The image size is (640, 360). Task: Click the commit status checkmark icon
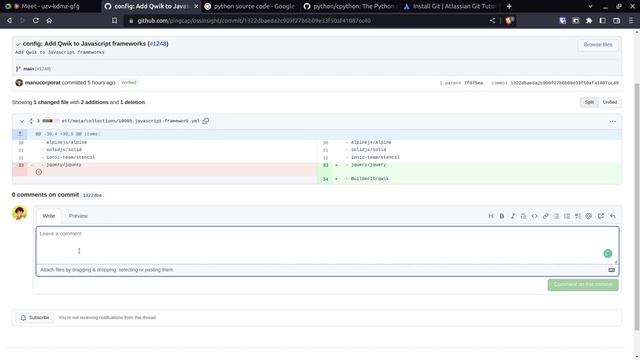pyautogui.click(x=18, y=44)
